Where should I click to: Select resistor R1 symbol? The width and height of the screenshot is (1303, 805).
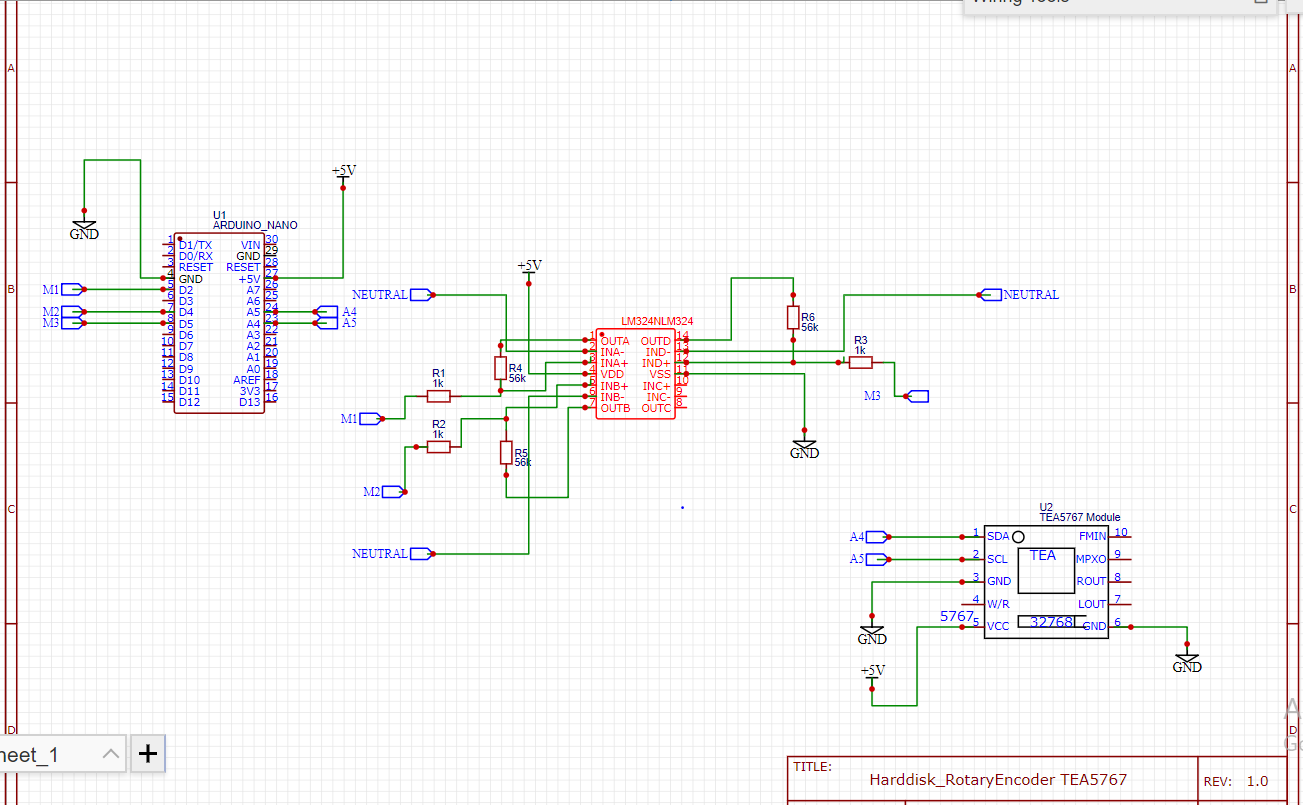coord(438,396)
